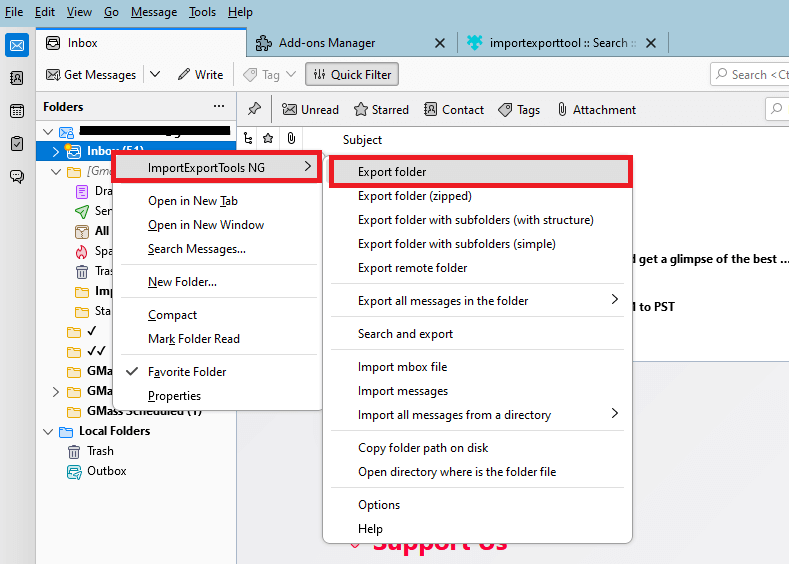Filter messages by Contact
Viewport: 789px width, 564px height.
pyautogui.click(x=453, y=109)
